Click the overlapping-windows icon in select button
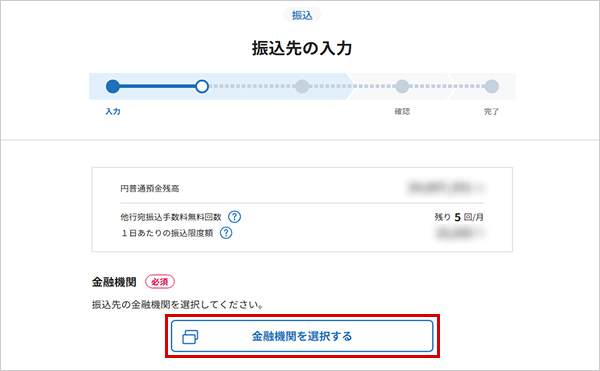600x371 pixels. pos(190,337)
